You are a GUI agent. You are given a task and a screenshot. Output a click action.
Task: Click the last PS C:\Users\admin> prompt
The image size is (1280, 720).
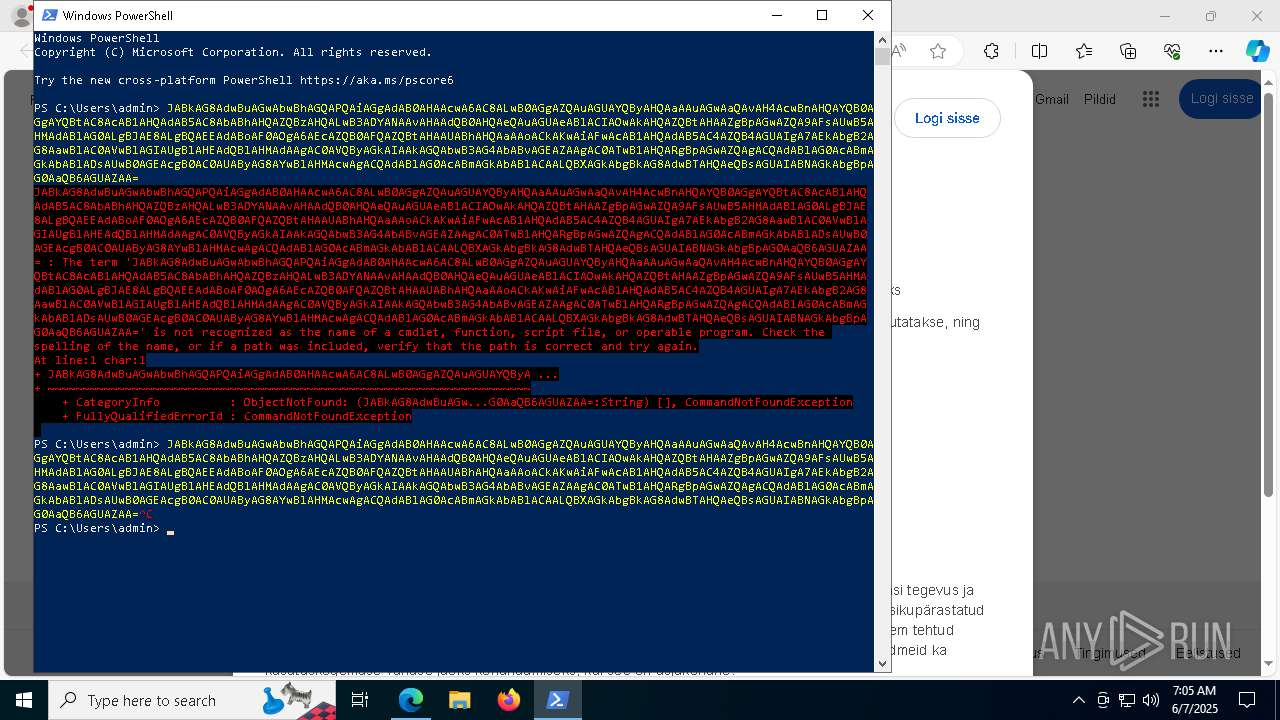coord(97,528)
